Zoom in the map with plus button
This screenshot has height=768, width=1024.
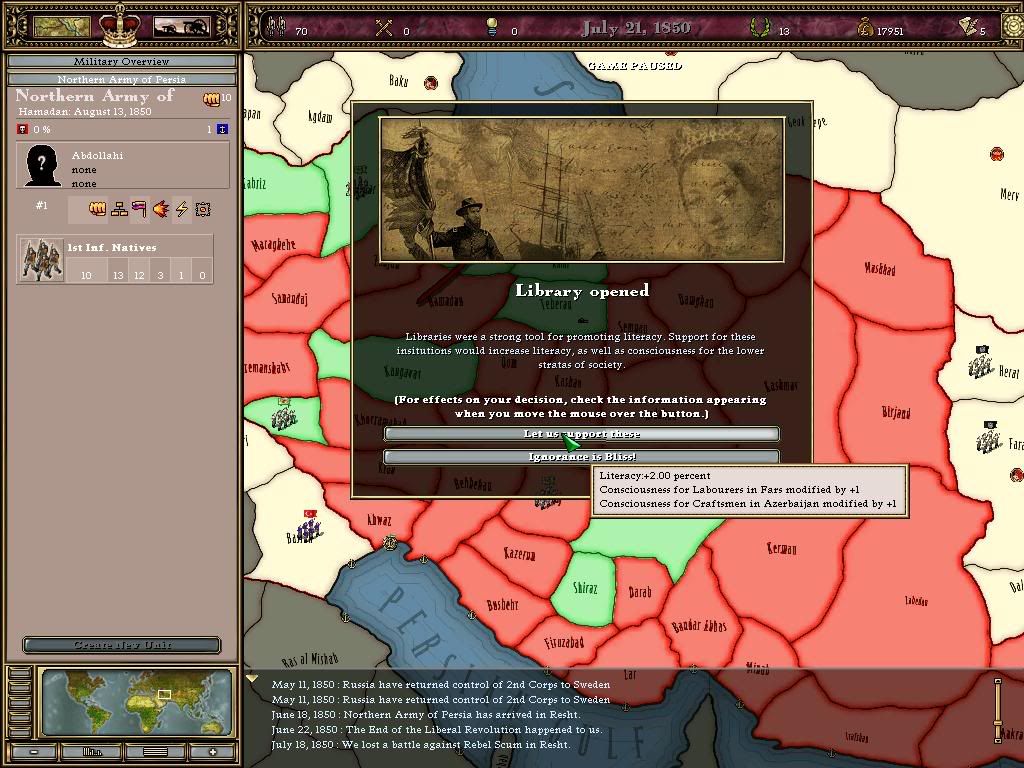point(212,752)
